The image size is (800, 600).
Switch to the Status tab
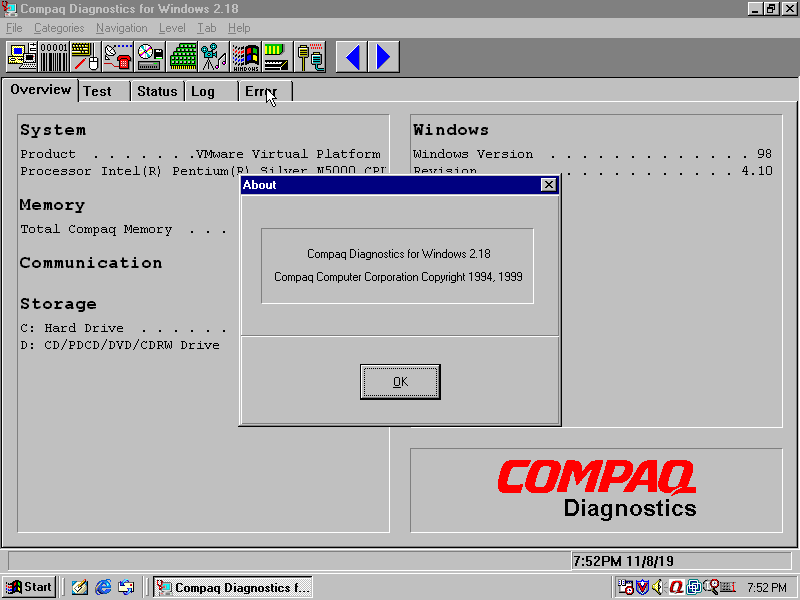pyautogui.click(x=157, y=91)
